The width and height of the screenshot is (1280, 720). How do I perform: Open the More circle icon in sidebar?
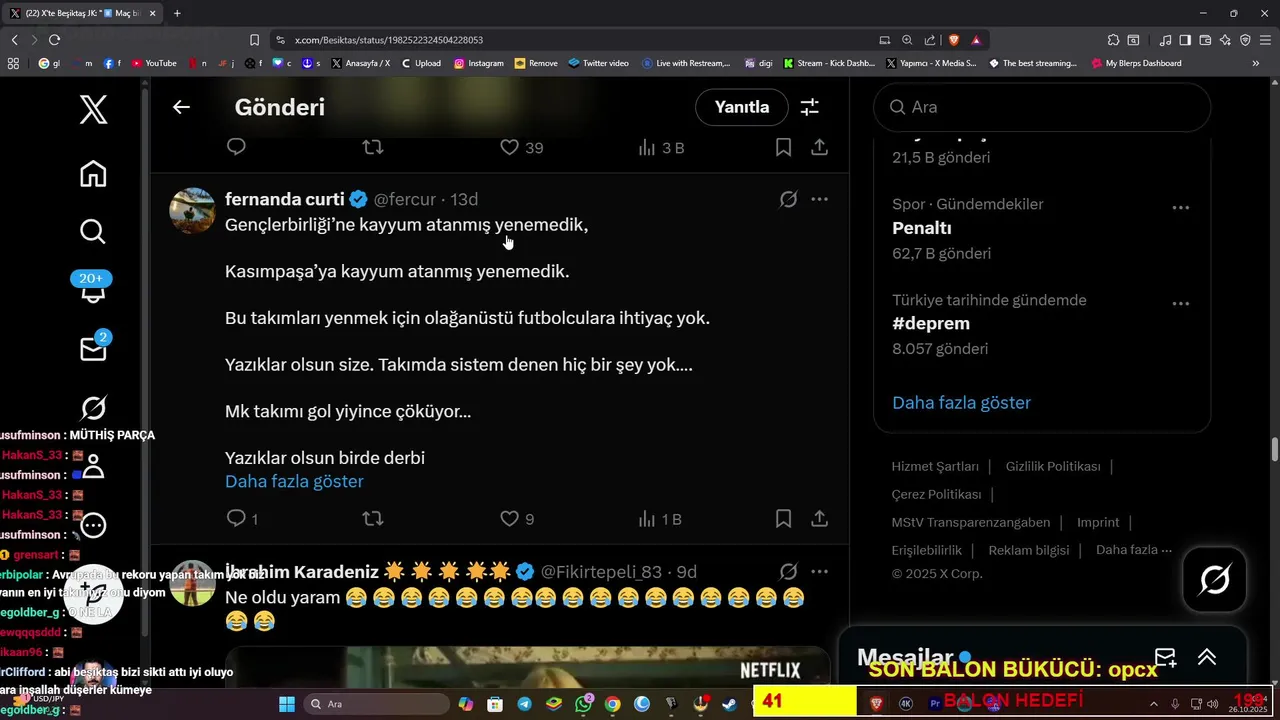93,525
